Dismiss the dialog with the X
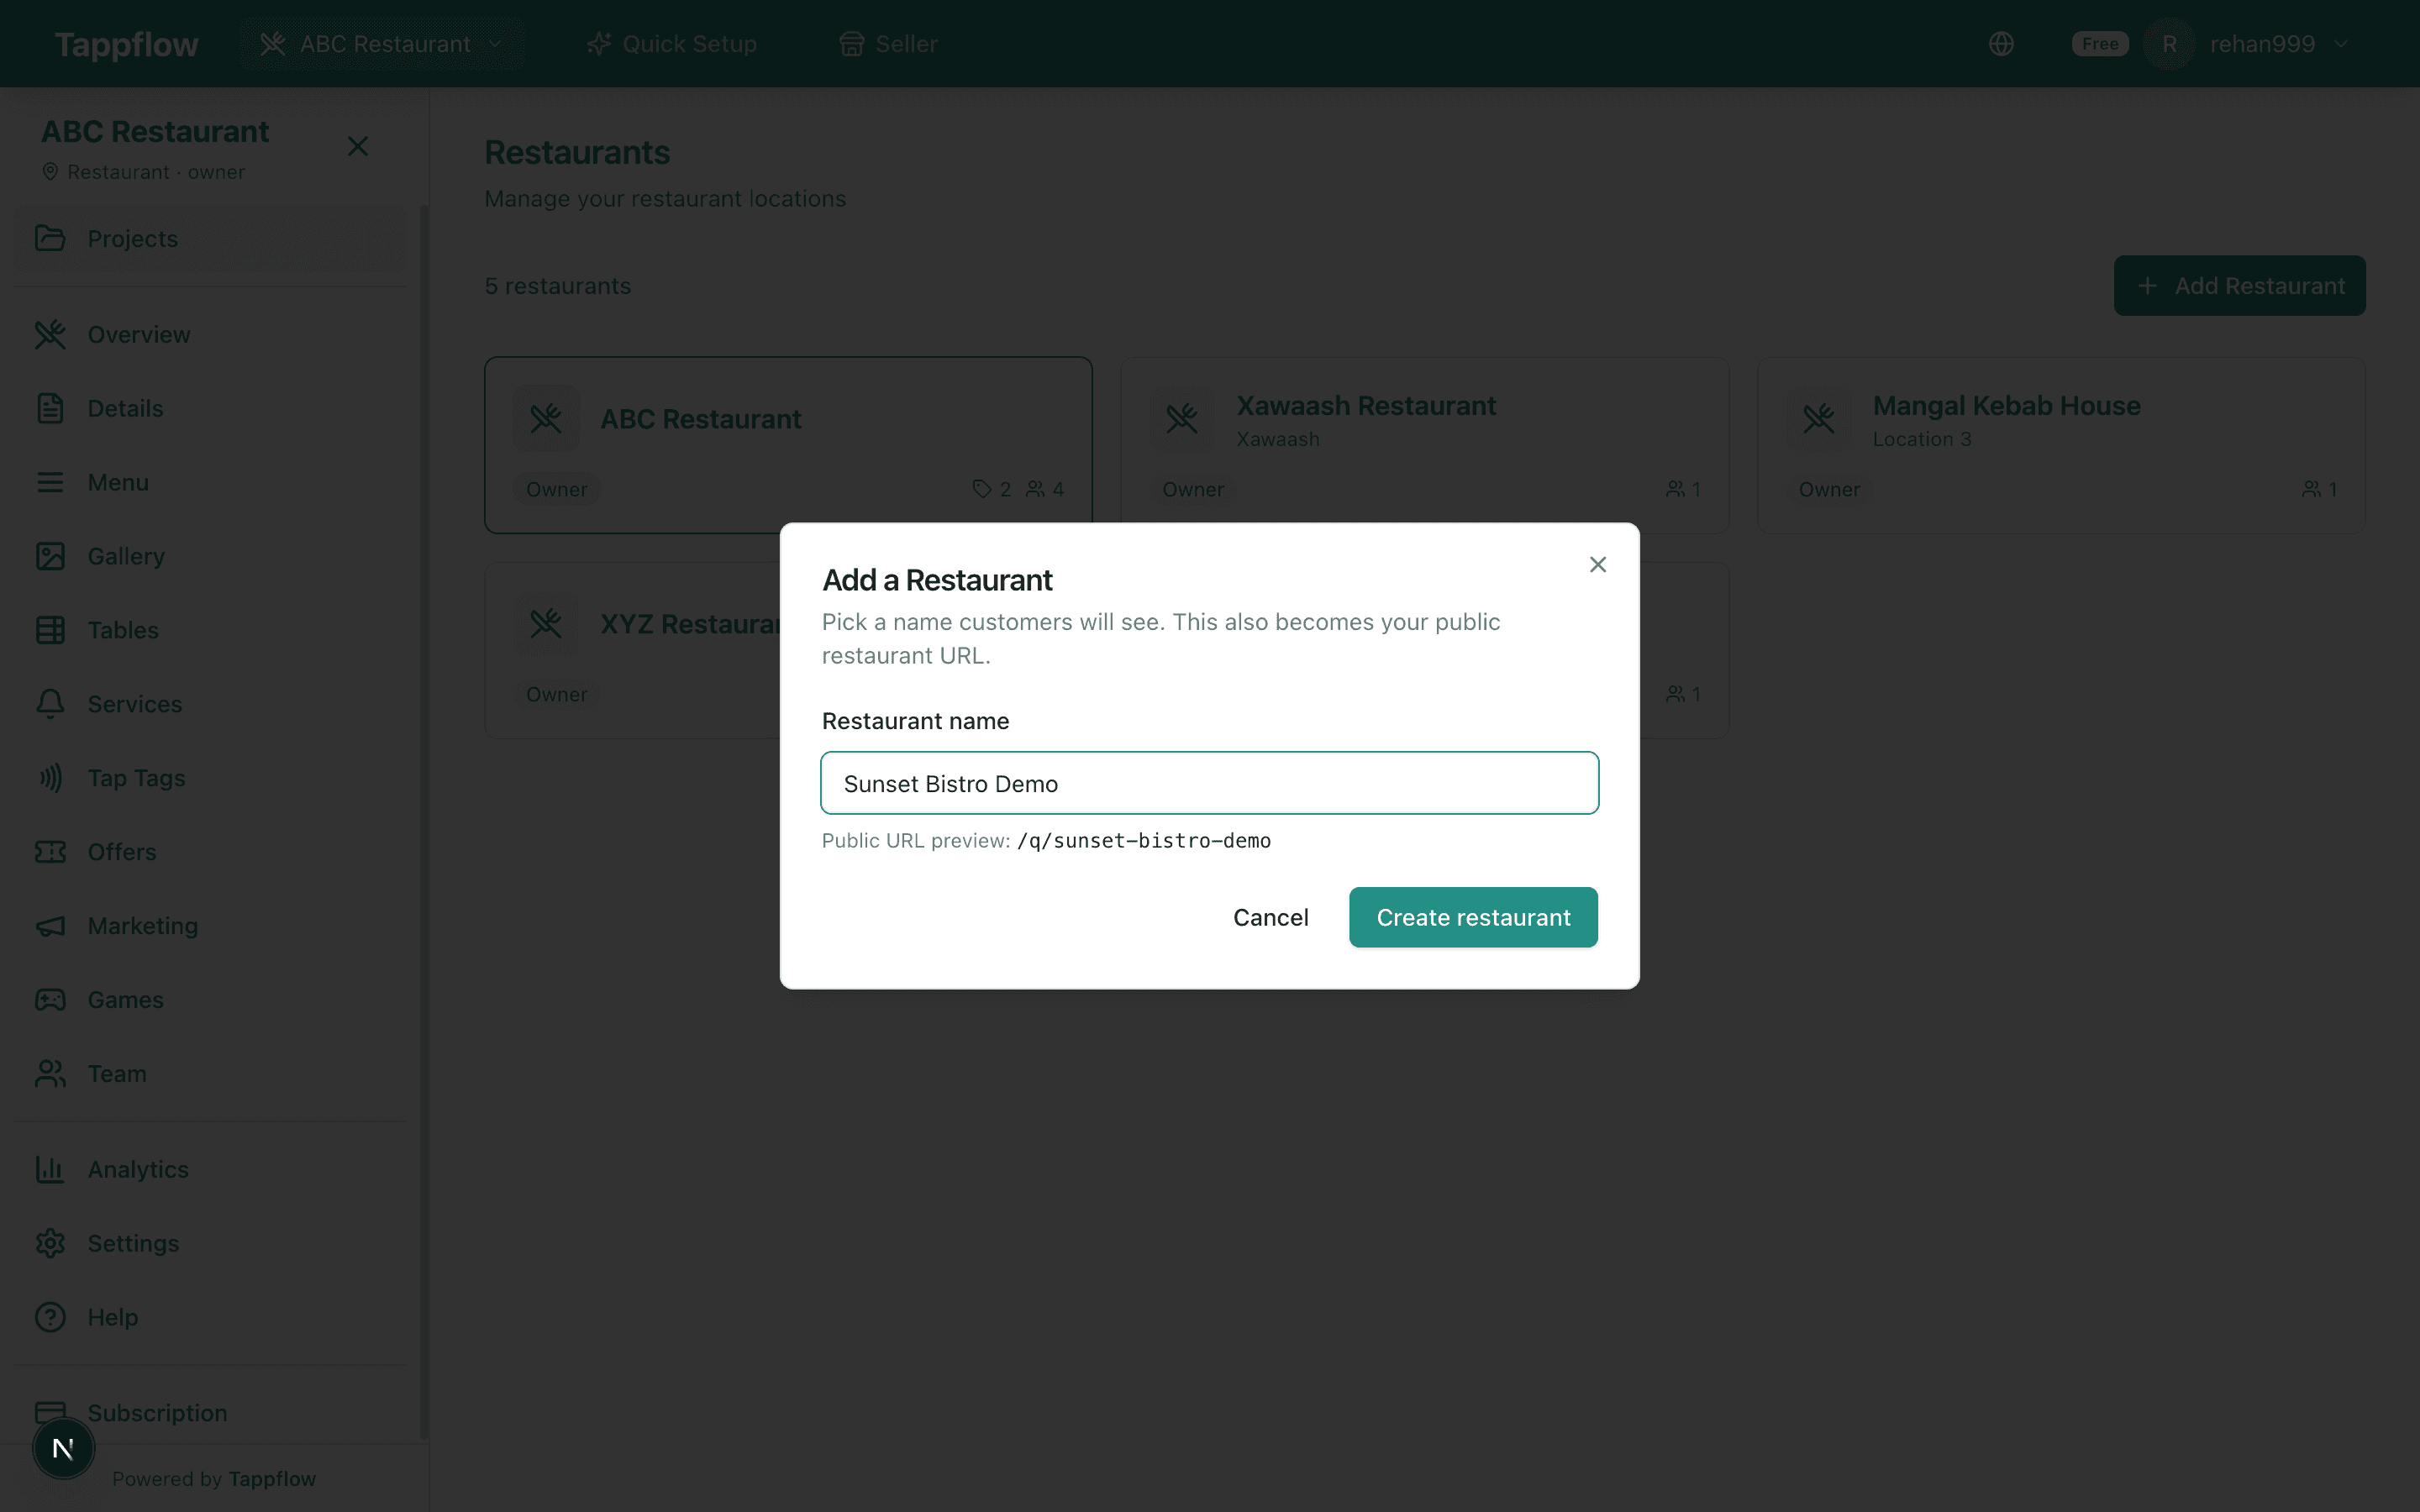Viewport: 2420px width, 1512px height. click(x=1597, y=564)
